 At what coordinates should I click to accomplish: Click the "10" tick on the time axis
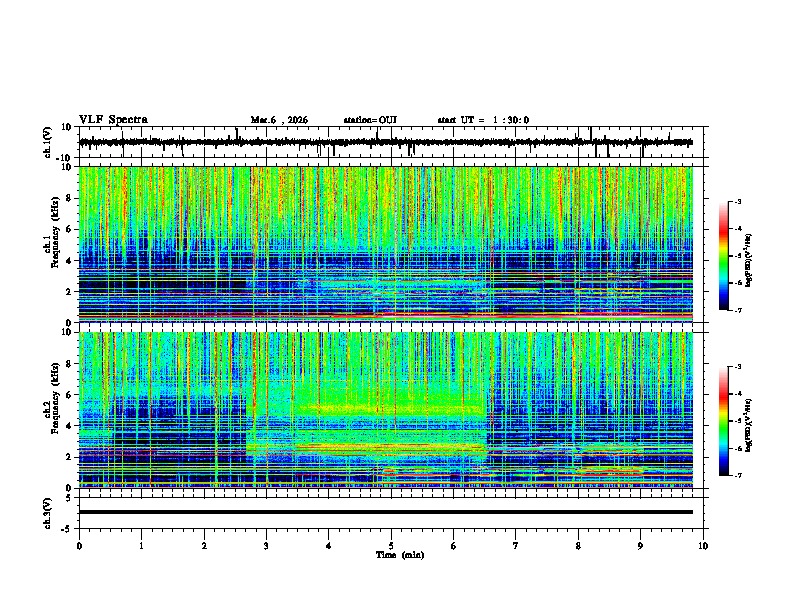[x=703, y=546]
